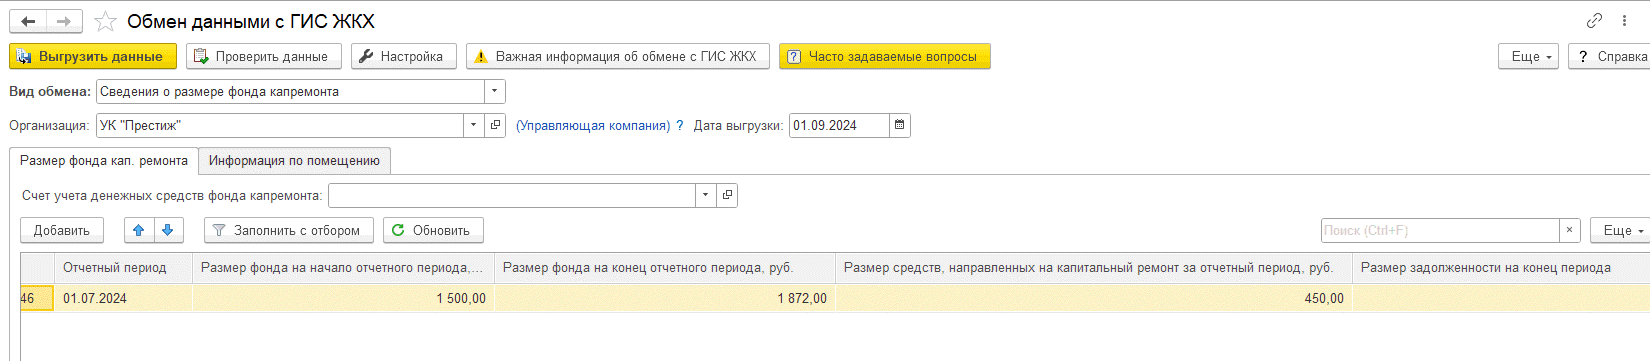
Task: Click Размер фонда на конец отчетного периода header
Action: click(x=665, y=267)
